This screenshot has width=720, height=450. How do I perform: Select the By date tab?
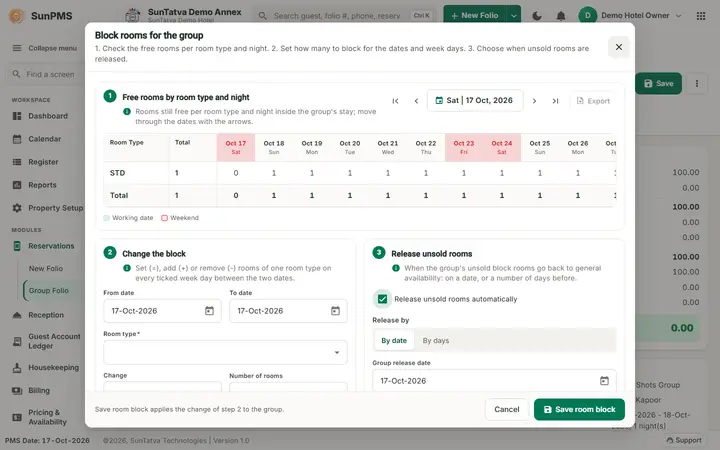tap(394, 341)
